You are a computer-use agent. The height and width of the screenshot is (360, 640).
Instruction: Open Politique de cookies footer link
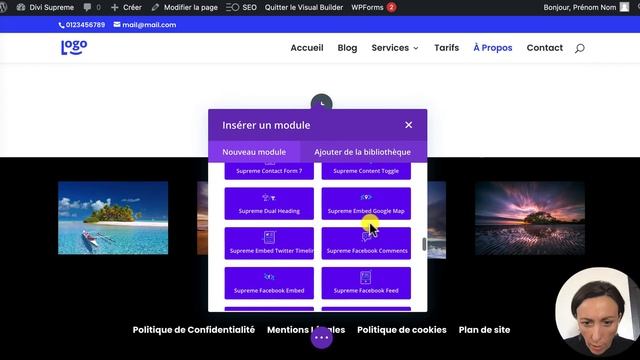402,330
